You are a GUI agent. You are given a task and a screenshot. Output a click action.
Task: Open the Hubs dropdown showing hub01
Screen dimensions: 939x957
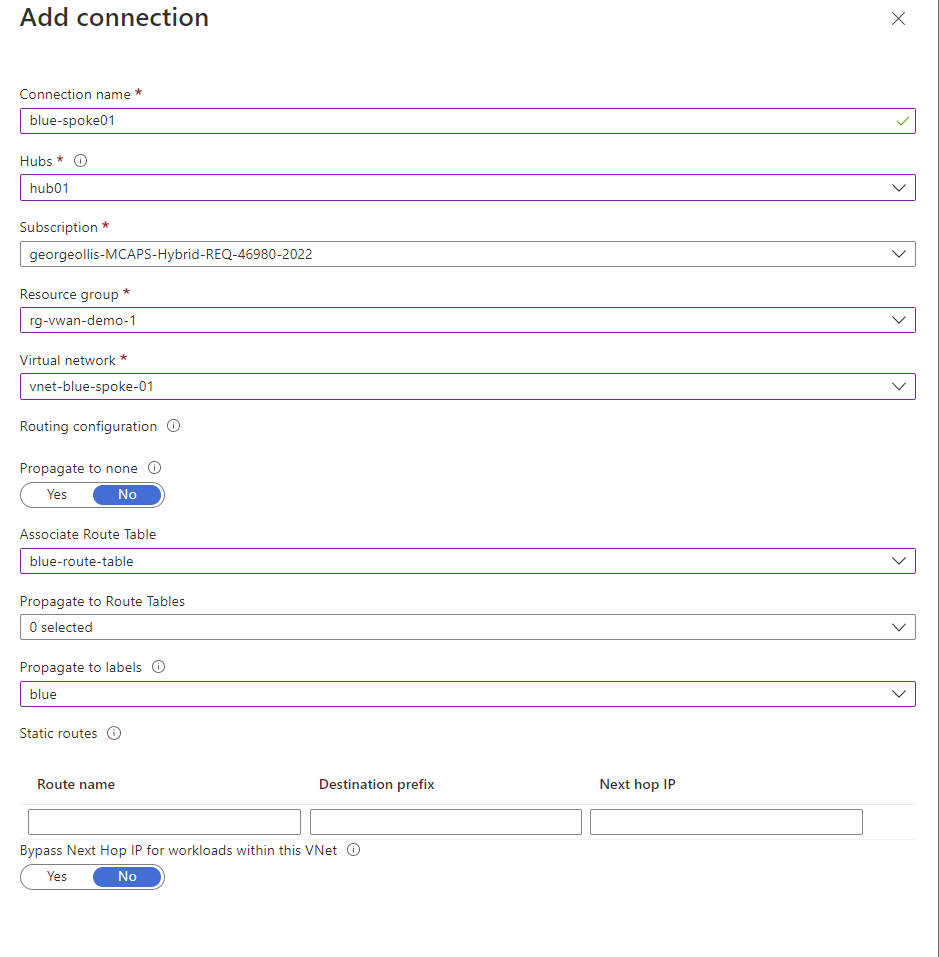(900, 187)
